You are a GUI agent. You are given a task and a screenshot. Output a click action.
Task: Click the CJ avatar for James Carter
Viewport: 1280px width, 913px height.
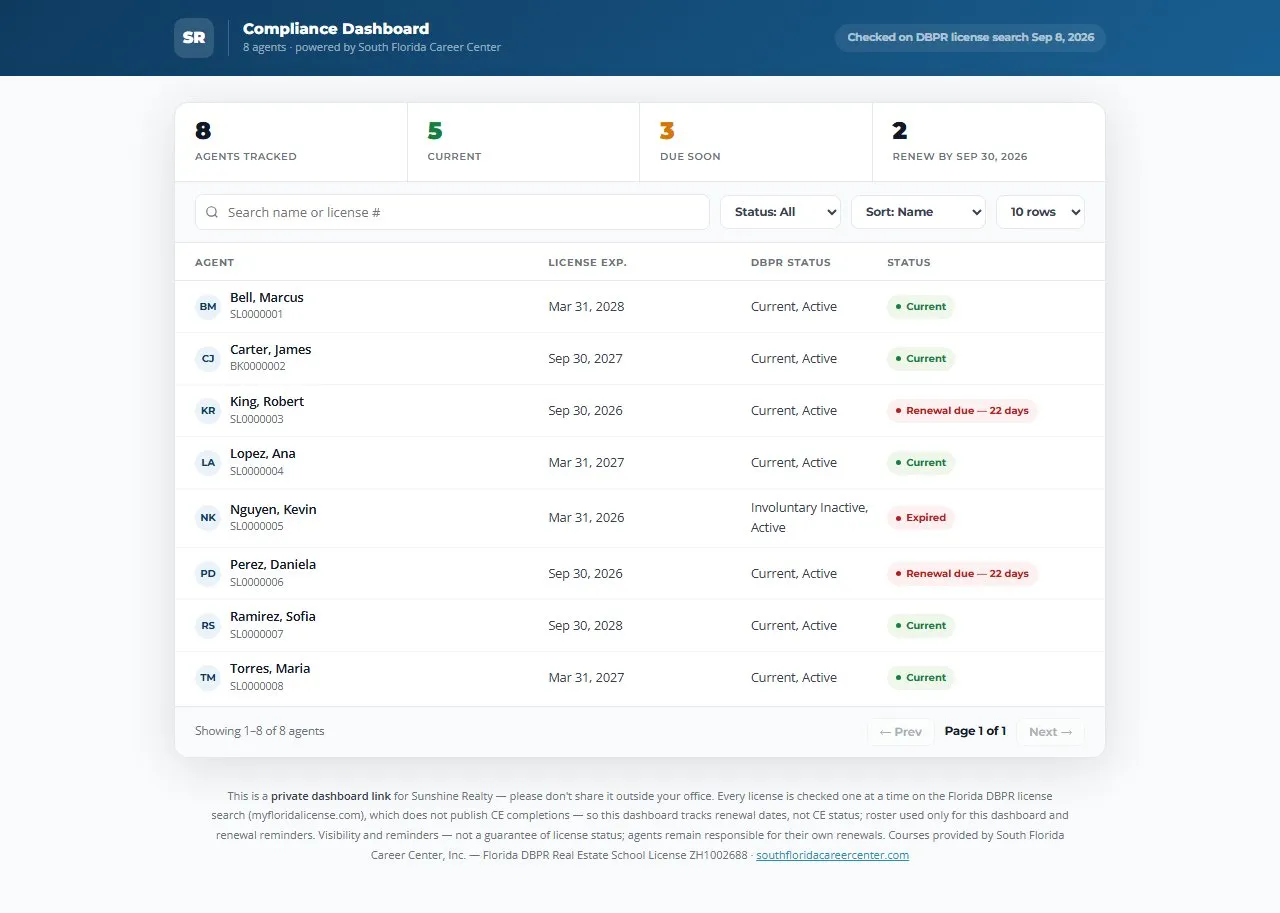coord(207,358)
